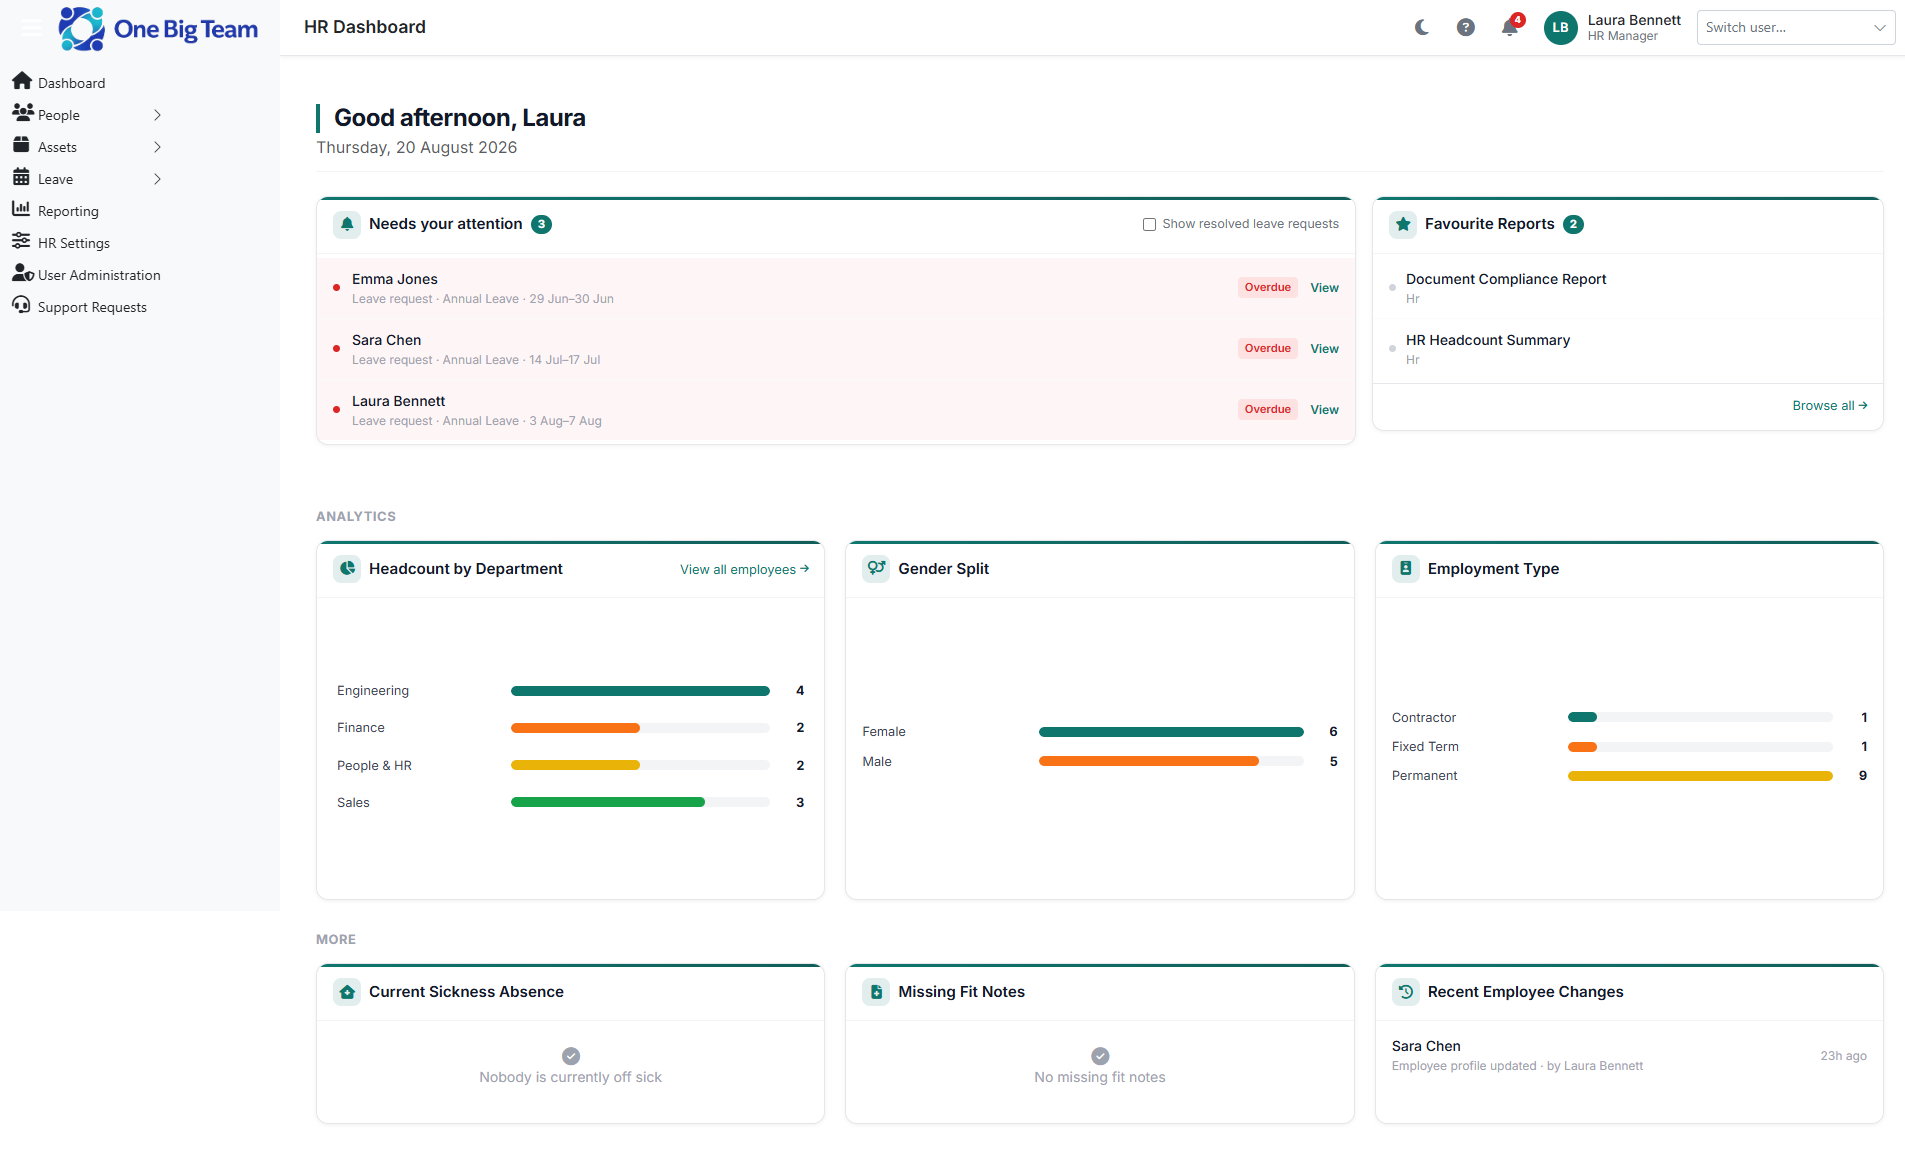Expand the Assets menu chevron

(157, 147)
